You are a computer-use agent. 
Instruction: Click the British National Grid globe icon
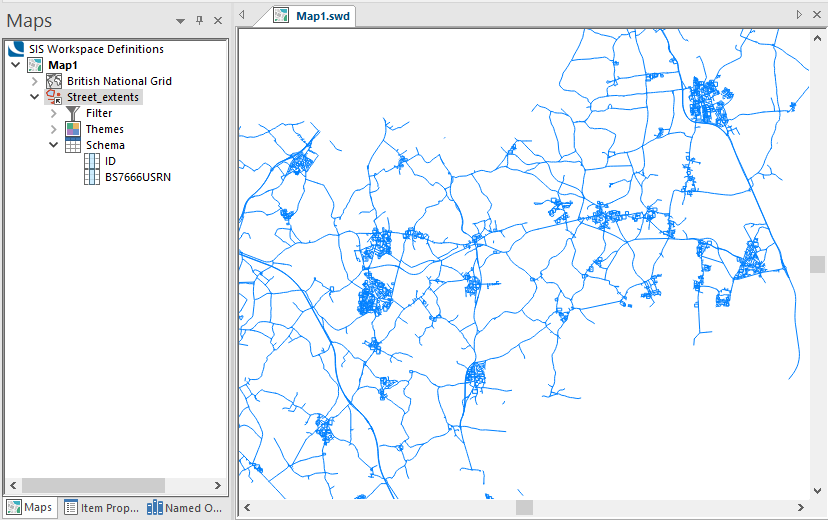click(x=54, y=81)
